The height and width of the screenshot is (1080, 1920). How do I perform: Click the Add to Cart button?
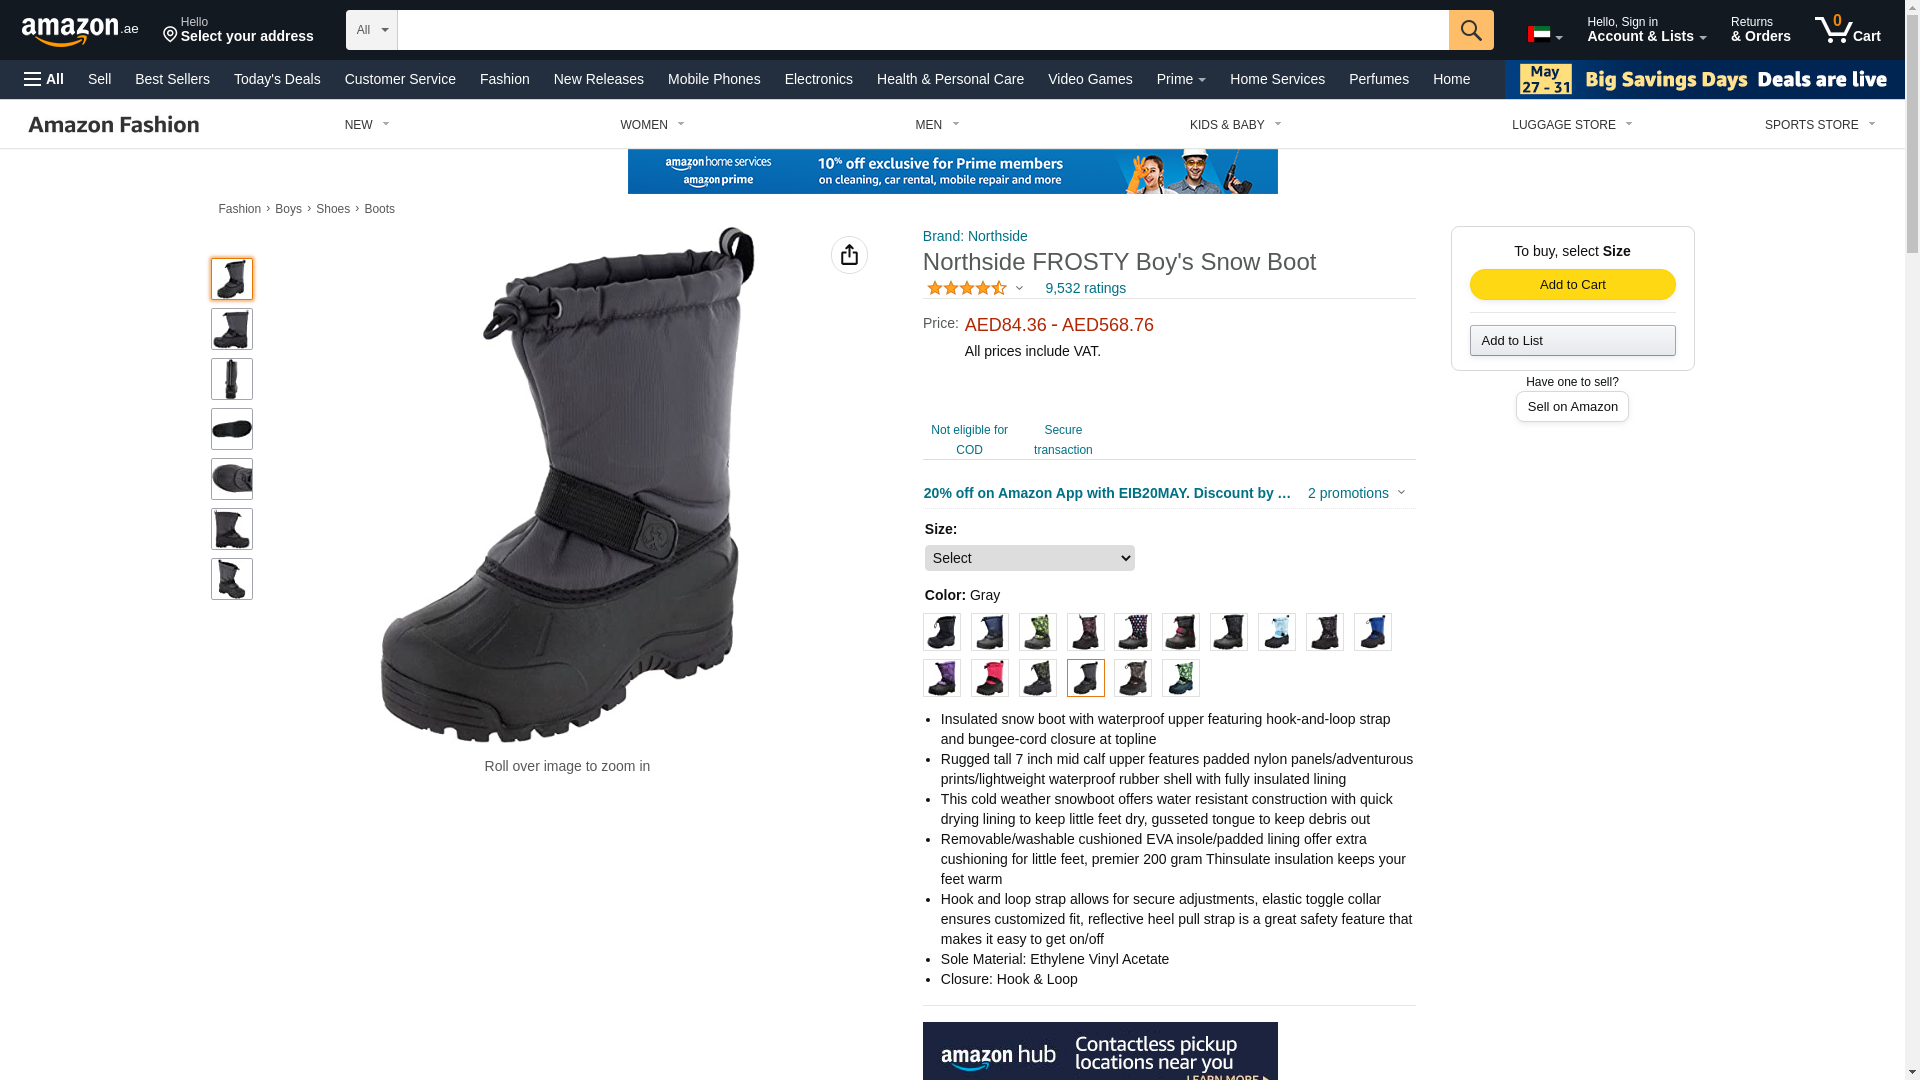pyautogui.click(x=1572, y=285)
